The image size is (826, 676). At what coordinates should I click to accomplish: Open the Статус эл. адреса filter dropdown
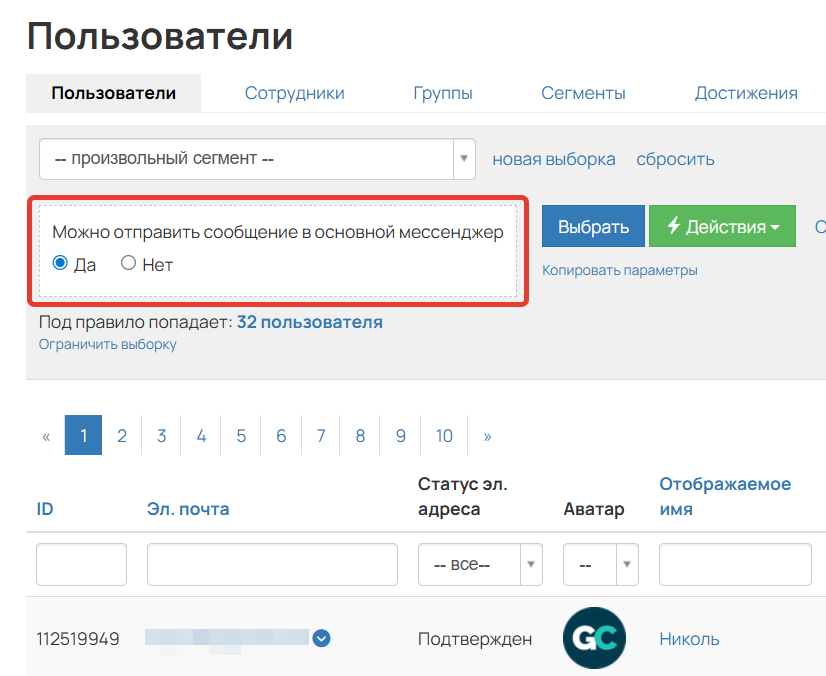(x=530, y=564)
